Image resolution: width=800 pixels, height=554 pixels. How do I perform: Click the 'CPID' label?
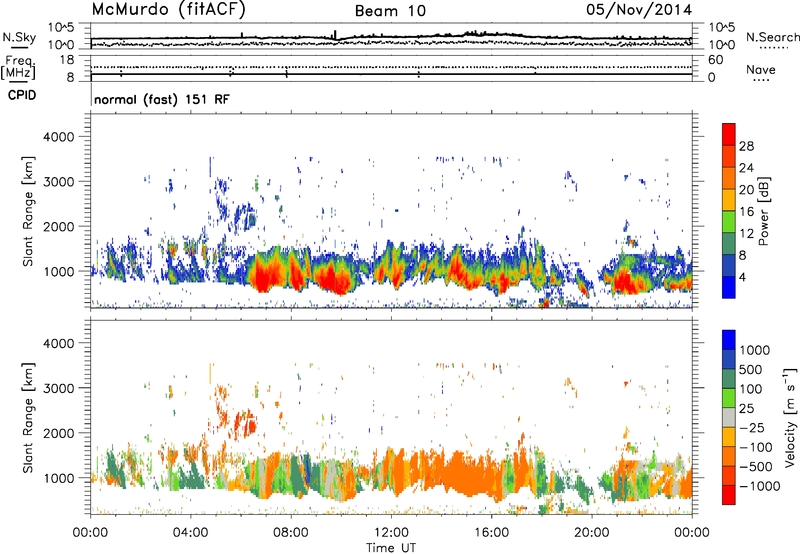tap(22, 95)
